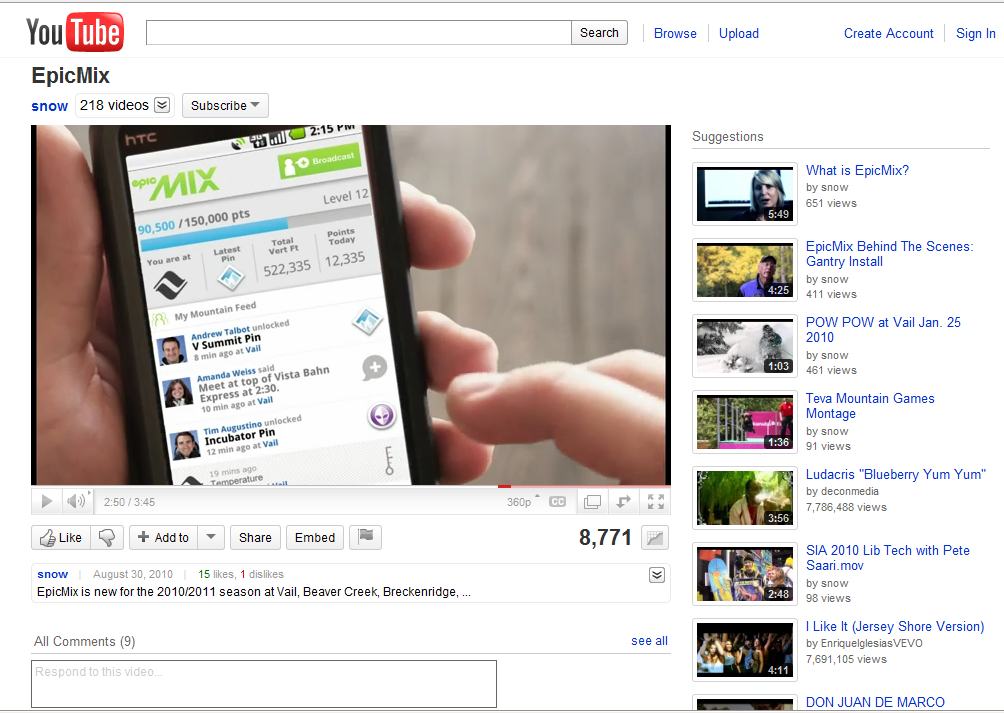The width and height of the screenshot is (1004, 713).
Task: Open the What is EpicMix? thumbnail
Action: coord(745,194)
